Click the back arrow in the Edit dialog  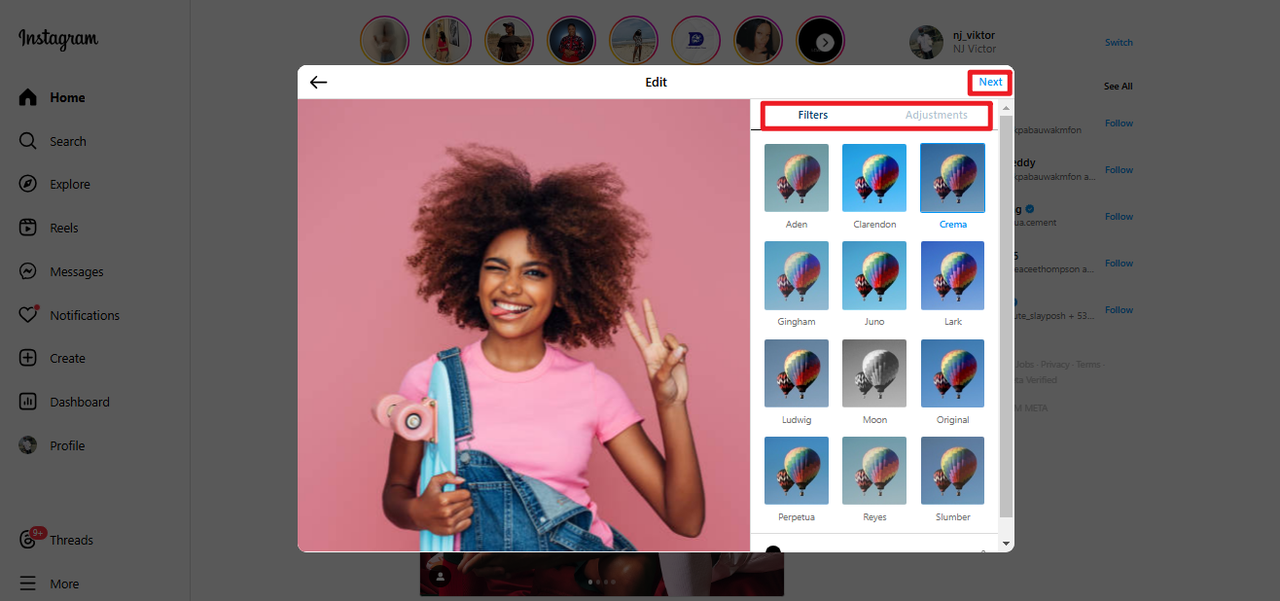tap(318, 82)
